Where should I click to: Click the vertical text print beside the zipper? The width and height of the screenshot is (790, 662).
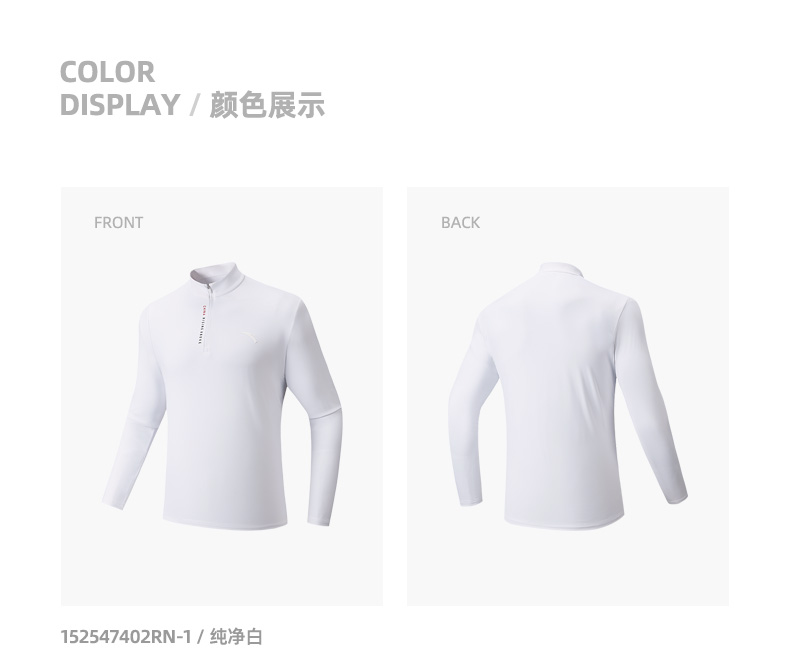point(200,325)
